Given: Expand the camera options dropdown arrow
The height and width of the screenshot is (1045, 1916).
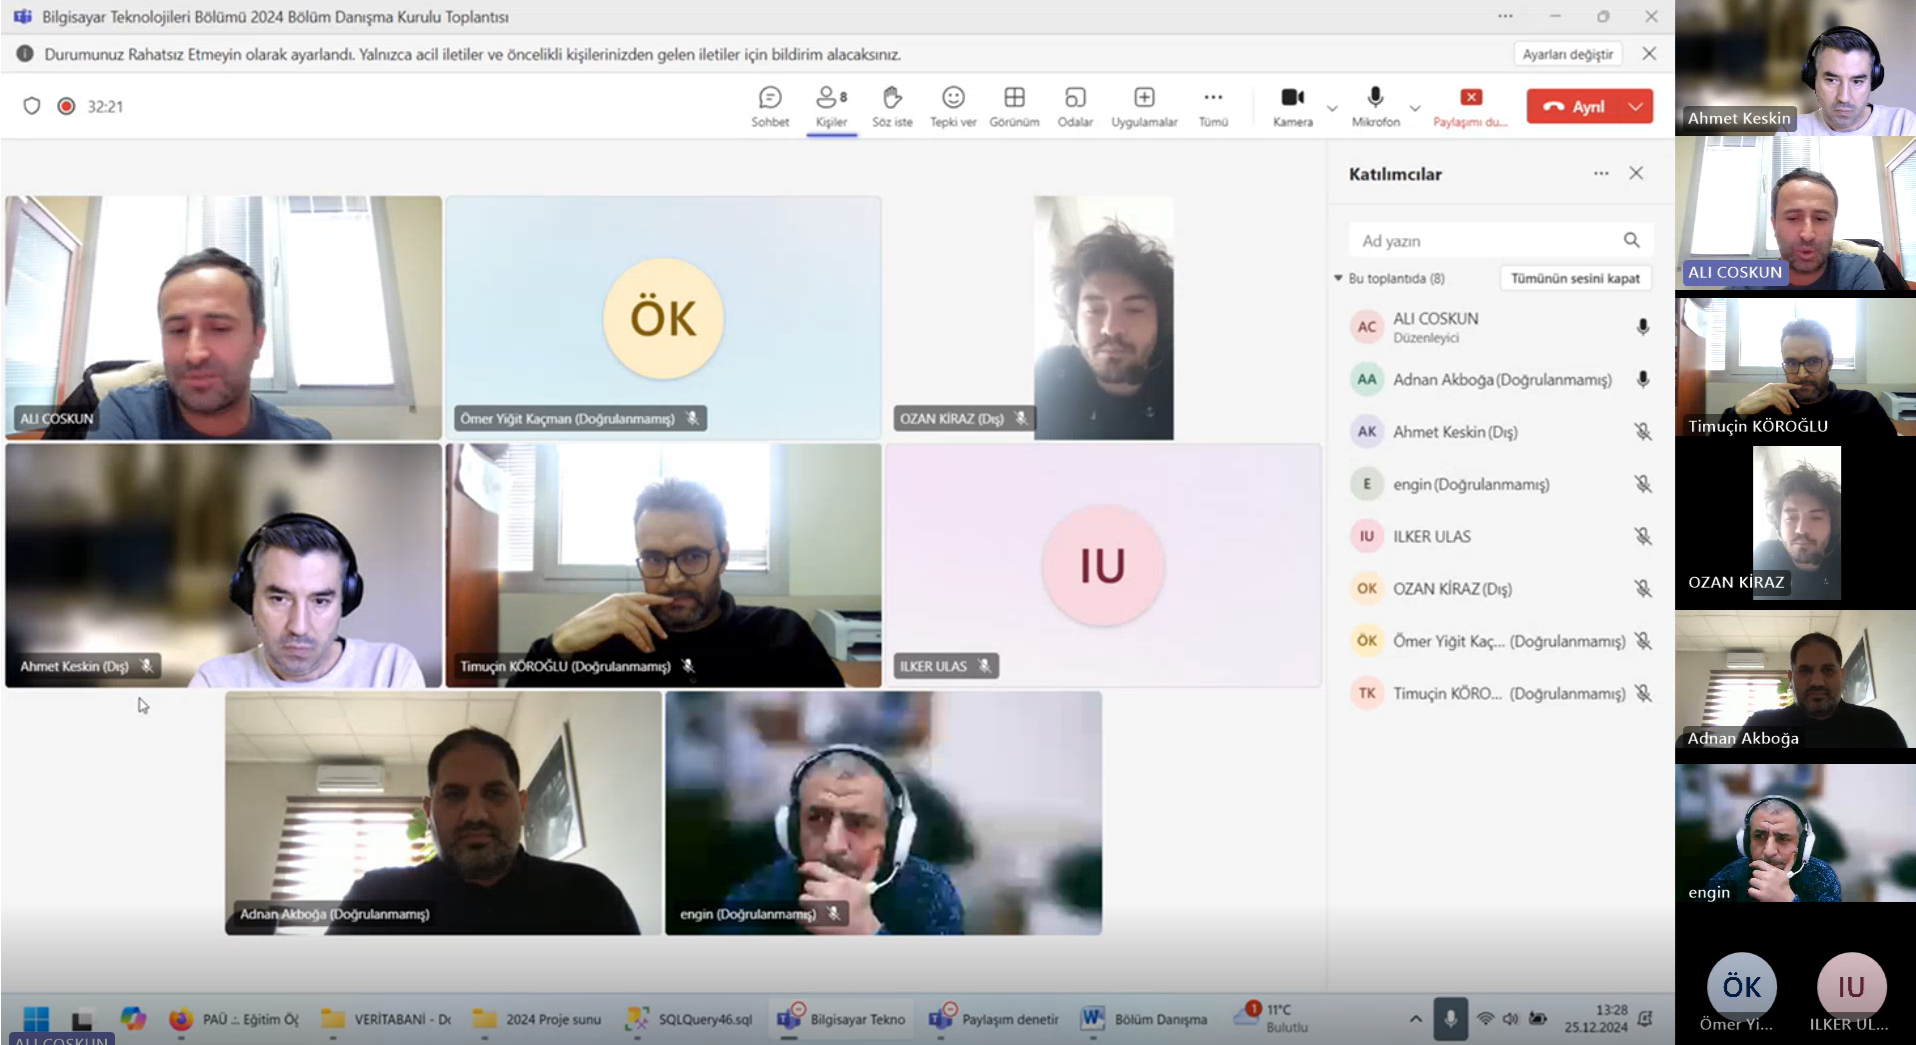Looking at the screenshot, I should pyautogui.click(x=1332, y=108).
